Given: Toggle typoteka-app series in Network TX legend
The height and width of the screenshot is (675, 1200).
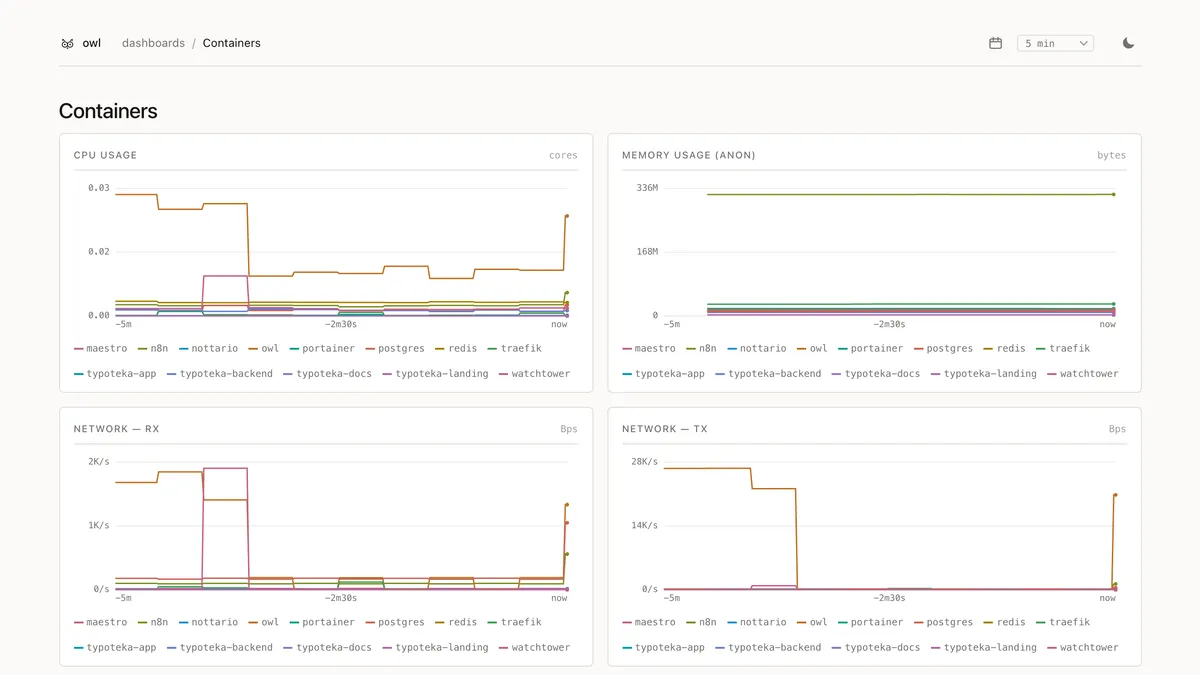Looking at the screenshot, I should (663, 647).
